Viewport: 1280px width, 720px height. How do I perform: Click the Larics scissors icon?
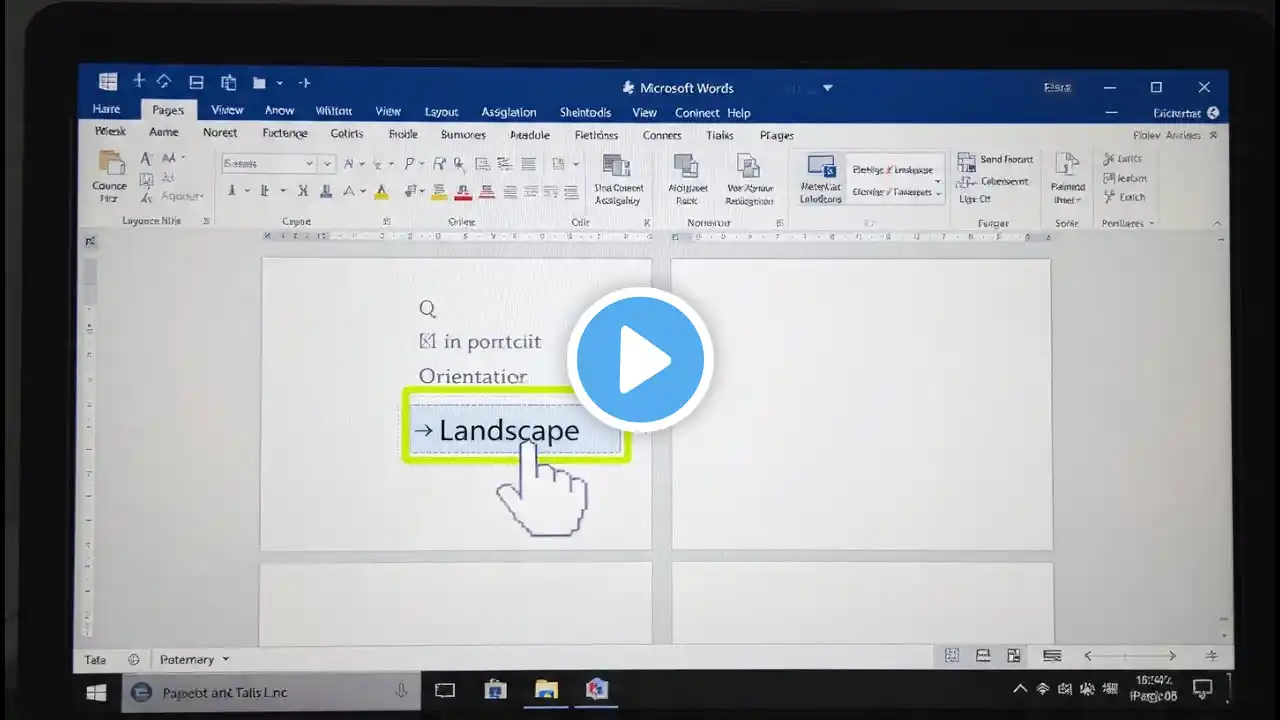coord(1108,159)
